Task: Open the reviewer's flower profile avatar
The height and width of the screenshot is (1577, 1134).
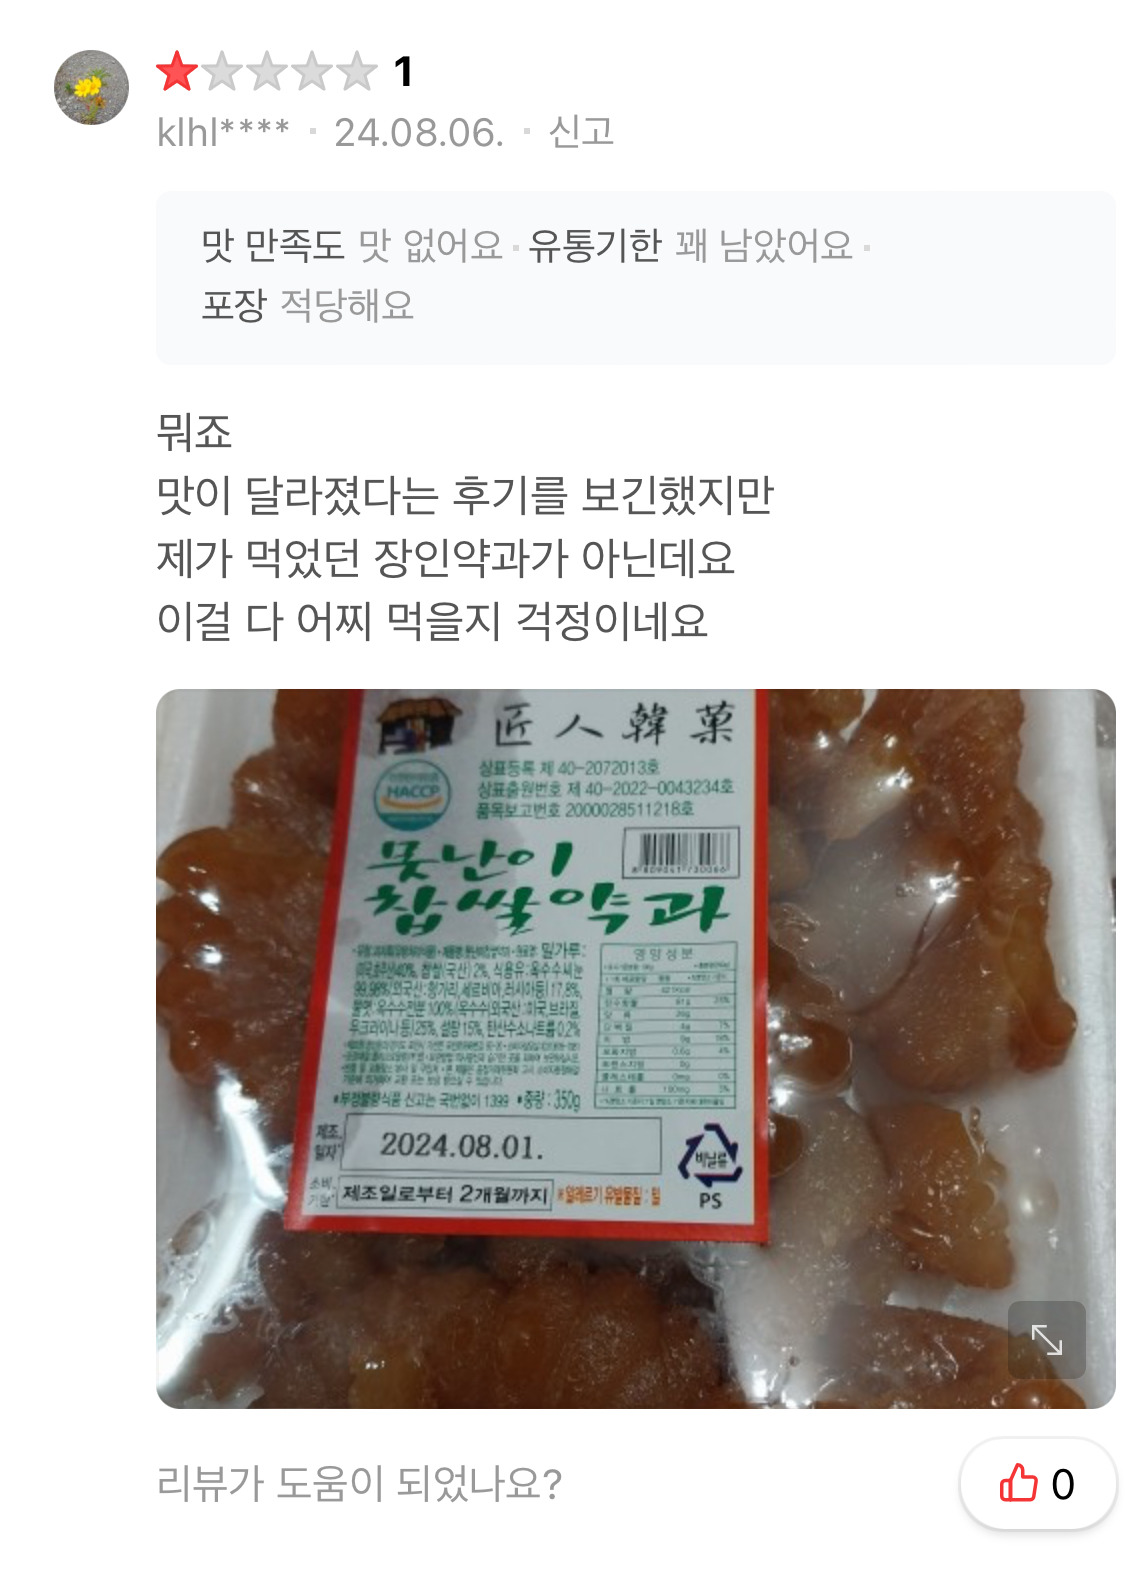Action: 91,88
